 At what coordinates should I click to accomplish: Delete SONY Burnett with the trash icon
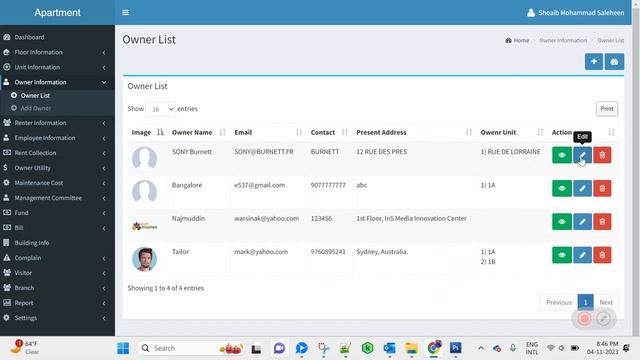pyautogui.click(x=602, y=155)
